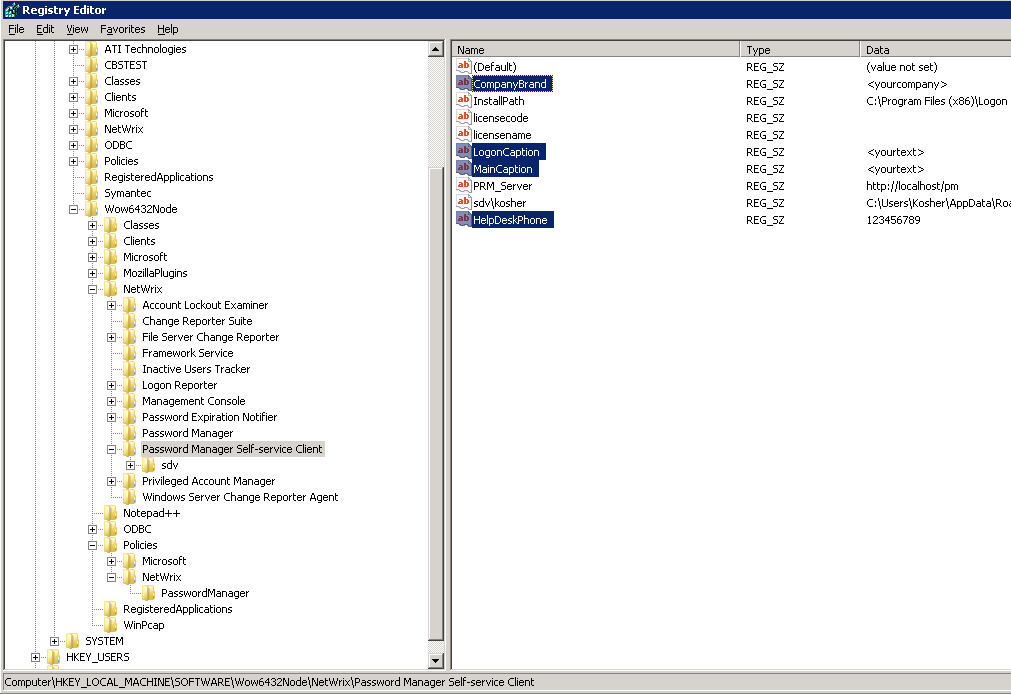Click the Registry Editor title bar icon

(x=11, y=9)
